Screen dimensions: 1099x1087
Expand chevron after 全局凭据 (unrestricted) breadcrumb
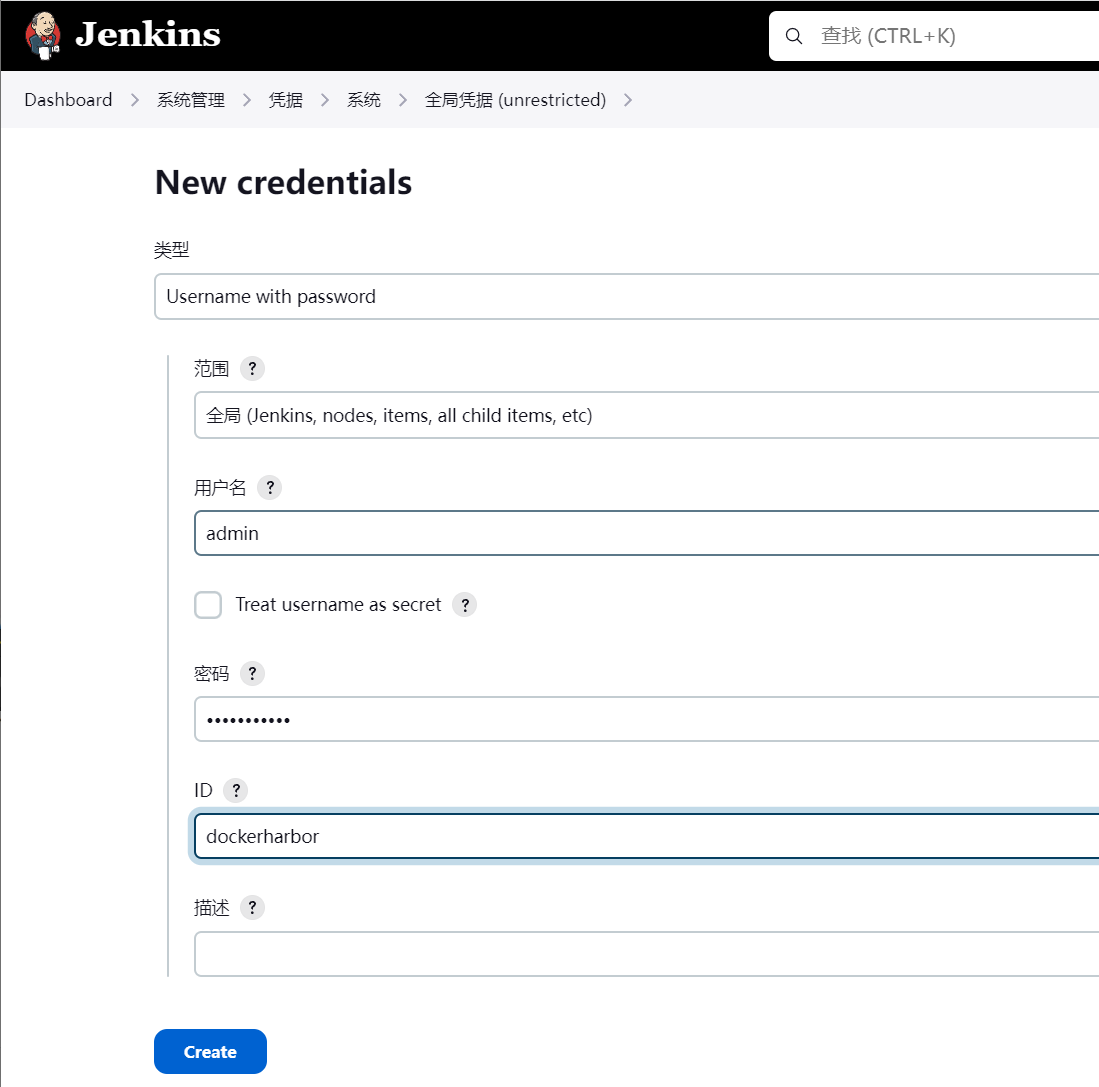[628, 100]
